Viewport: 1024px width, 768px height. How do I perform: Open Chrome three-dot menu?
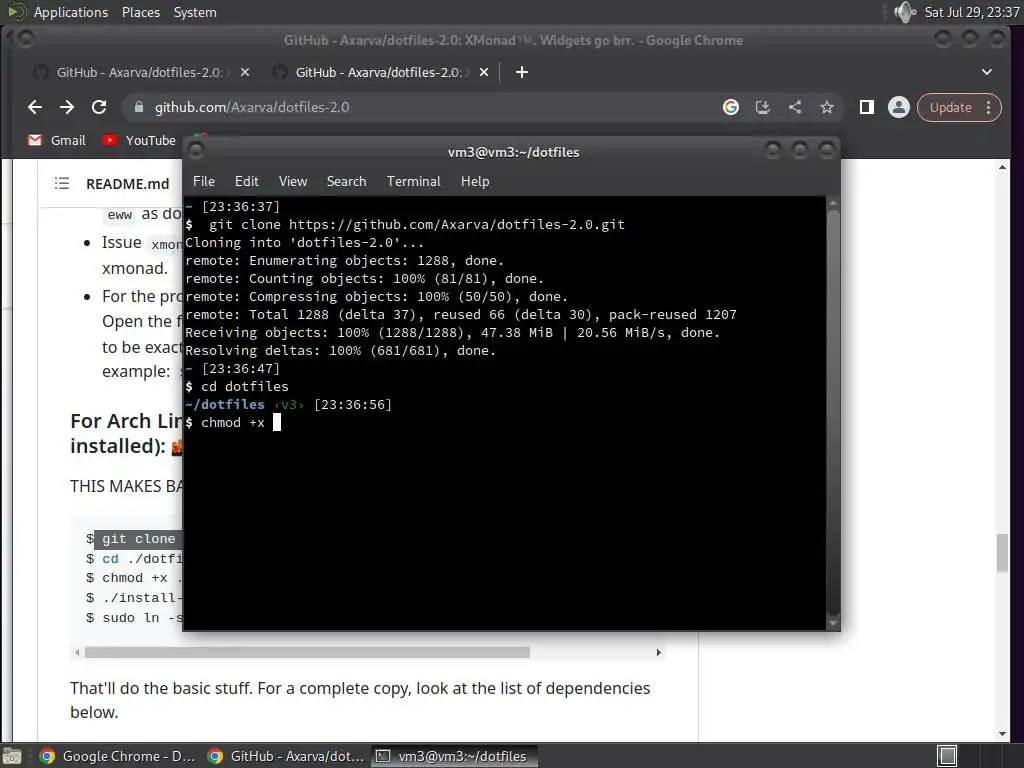tap(989, 108)
